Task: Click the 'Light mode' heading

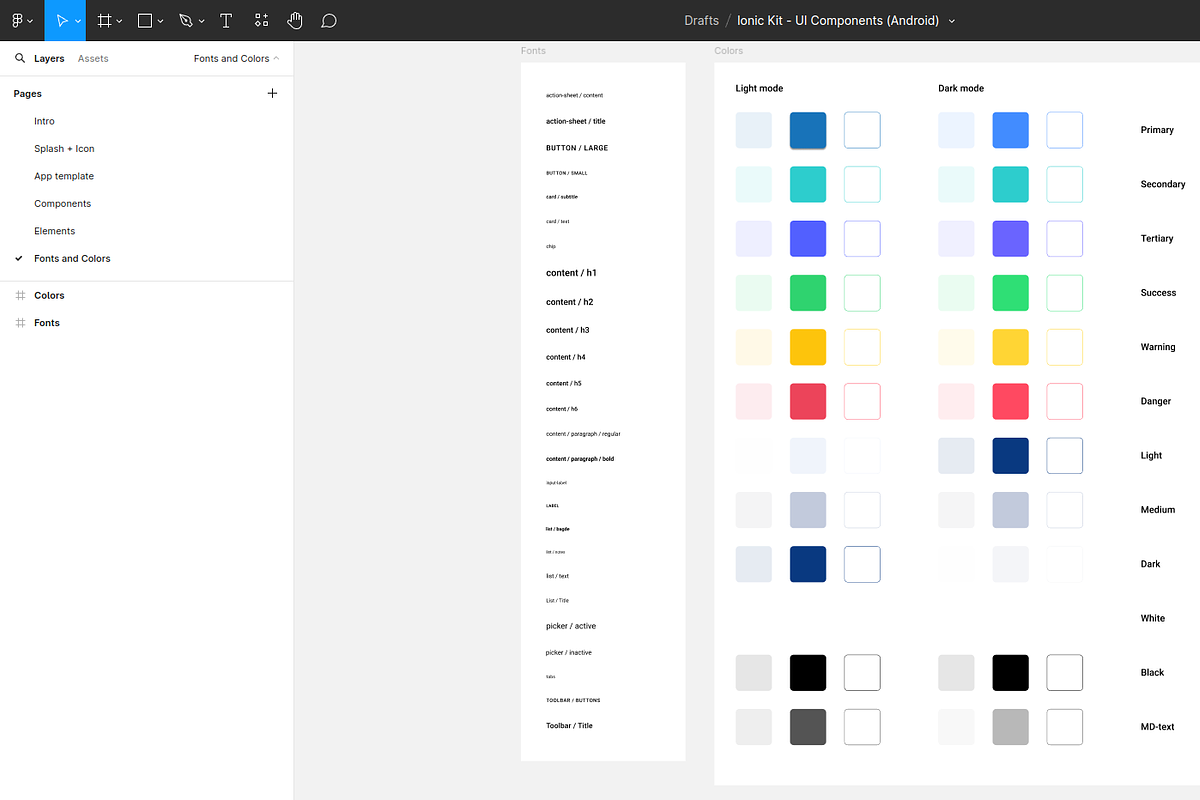Action: click(x=759, y=88)
